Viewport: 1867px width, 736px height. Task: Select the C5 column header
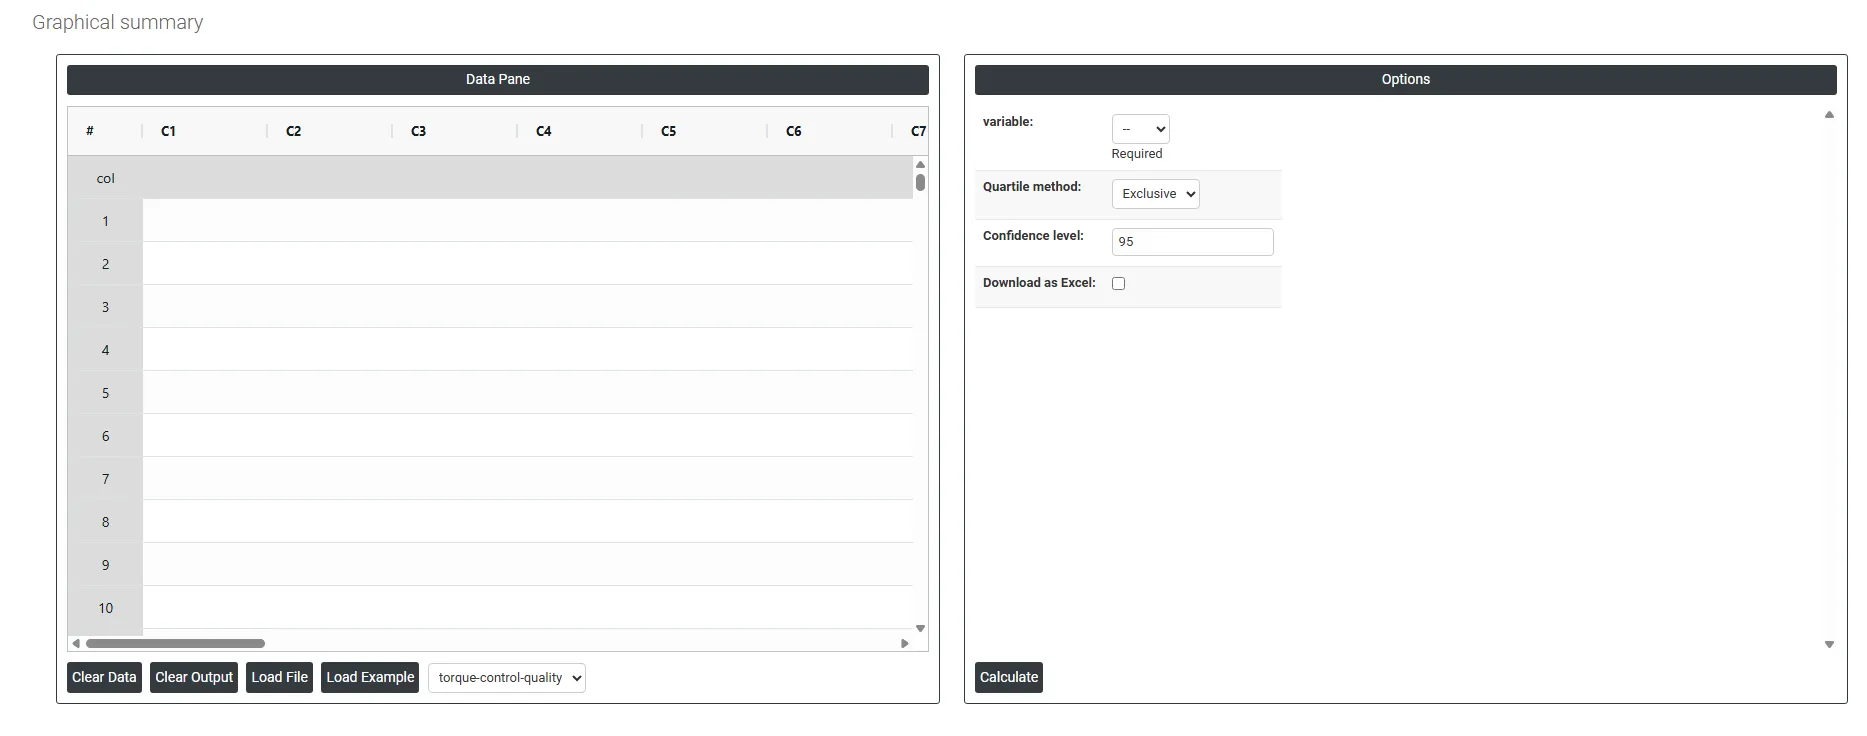(x=705, y=131)
